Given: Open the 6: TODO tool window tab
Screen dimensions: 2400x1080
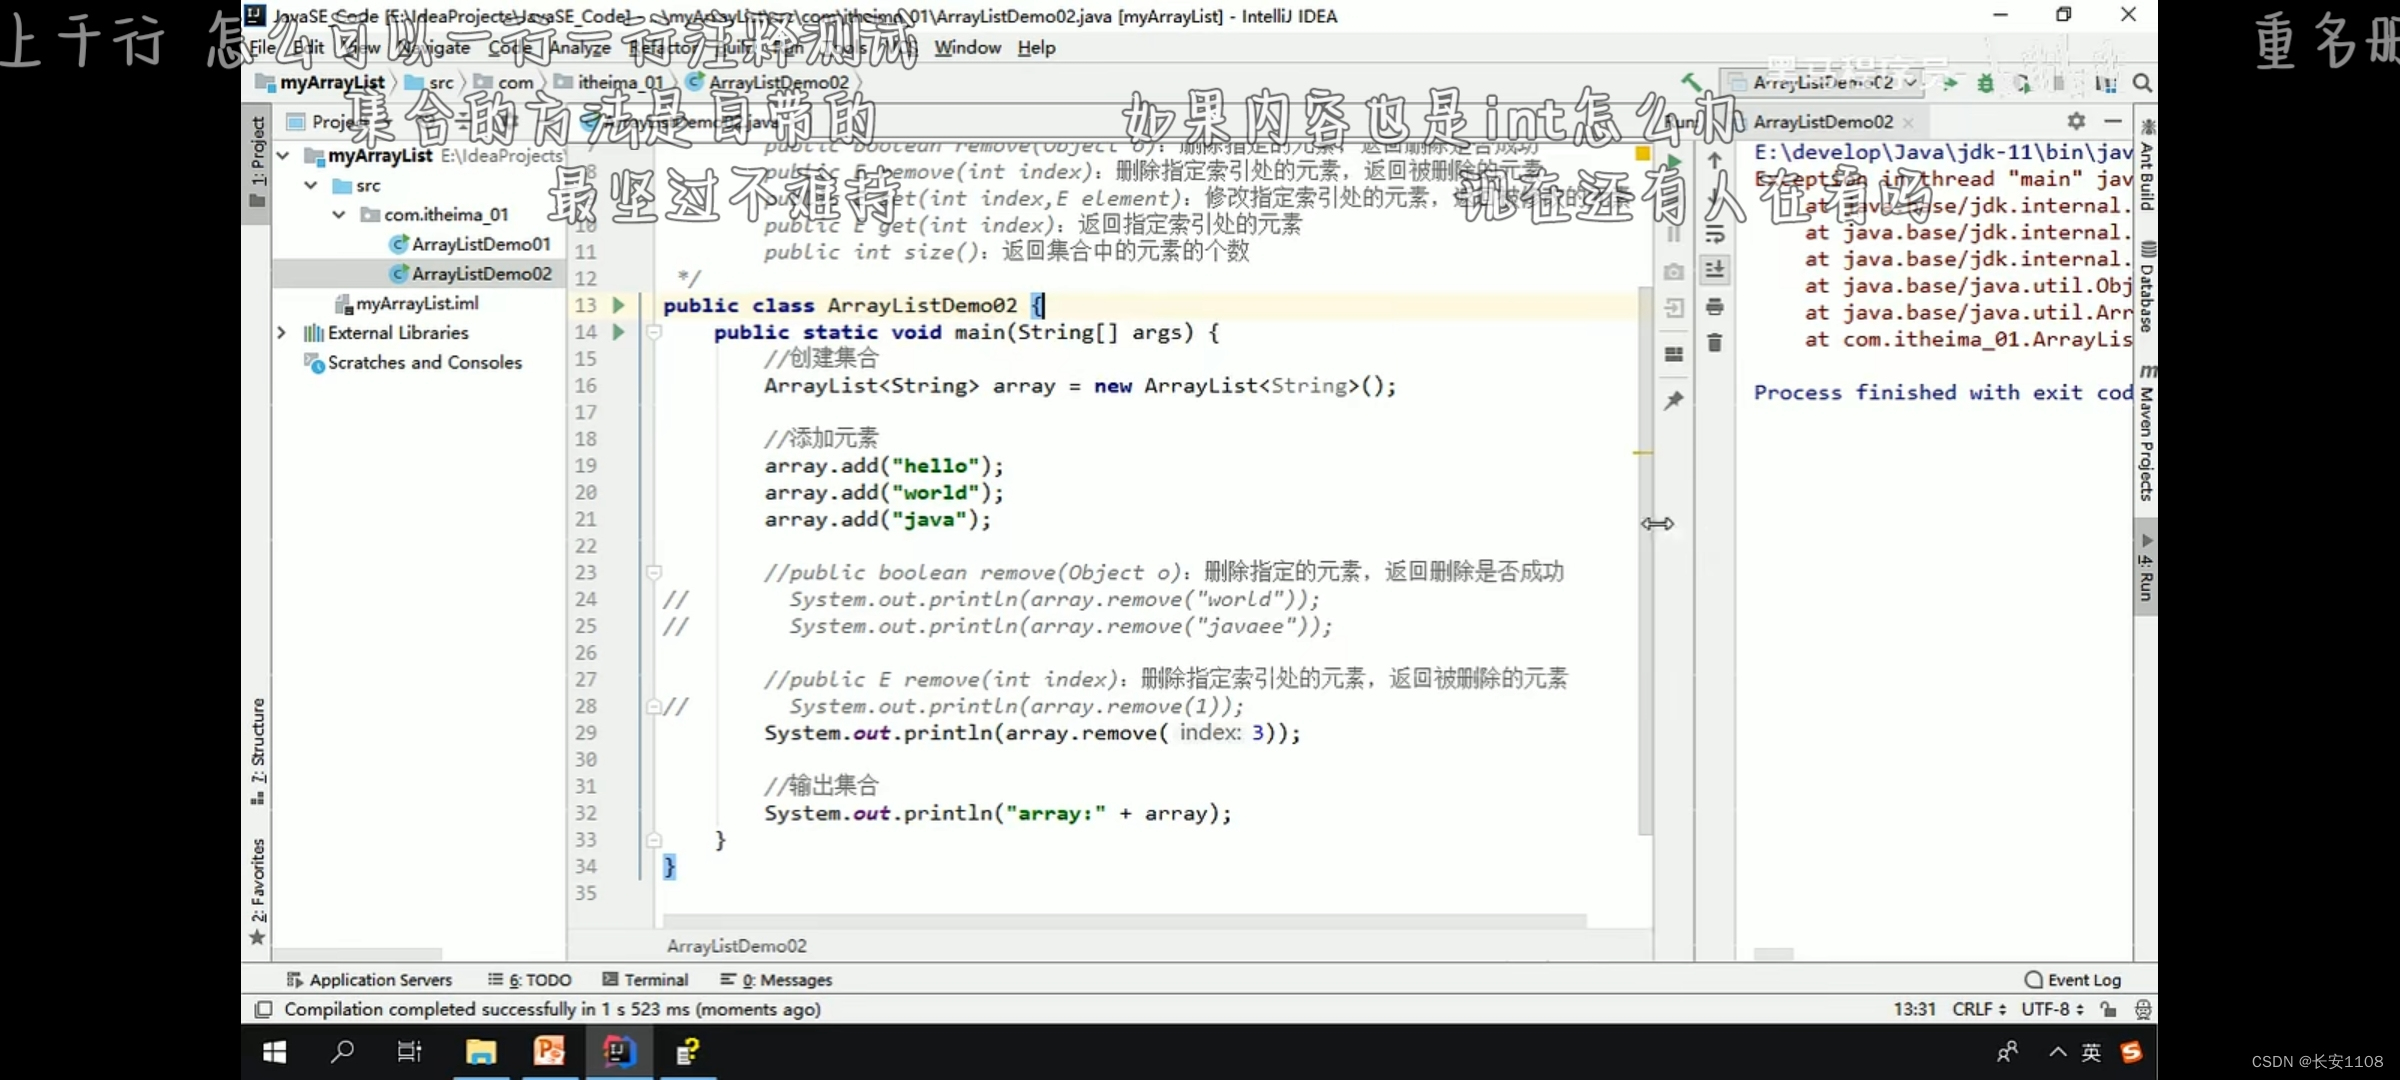Looking at the screenshot, I should click(530, 980).
